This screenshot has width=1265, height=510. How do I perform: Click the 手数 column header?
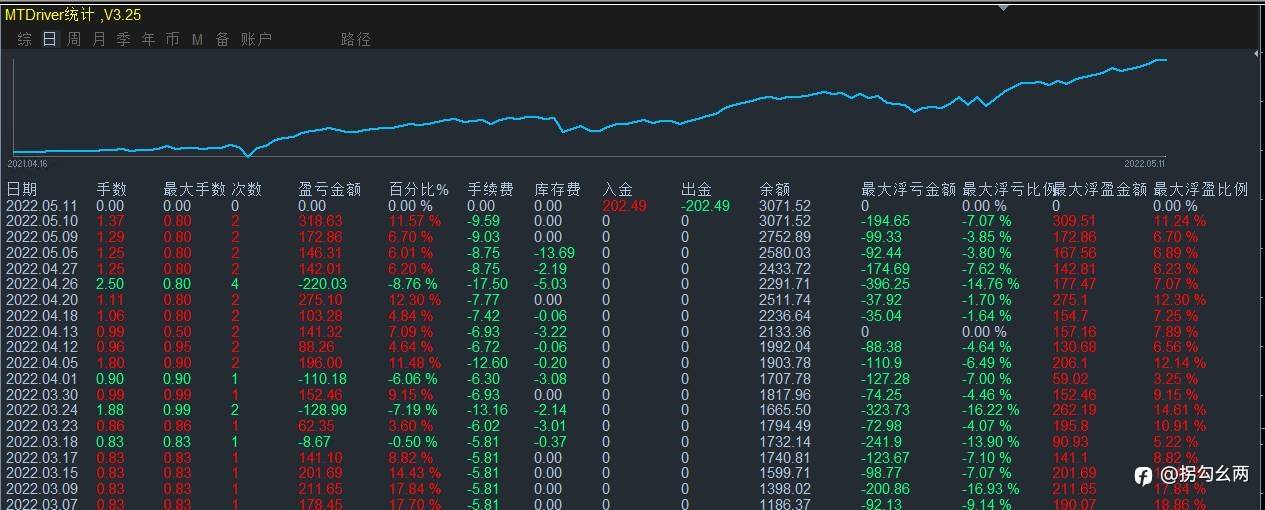pos(112,189)
